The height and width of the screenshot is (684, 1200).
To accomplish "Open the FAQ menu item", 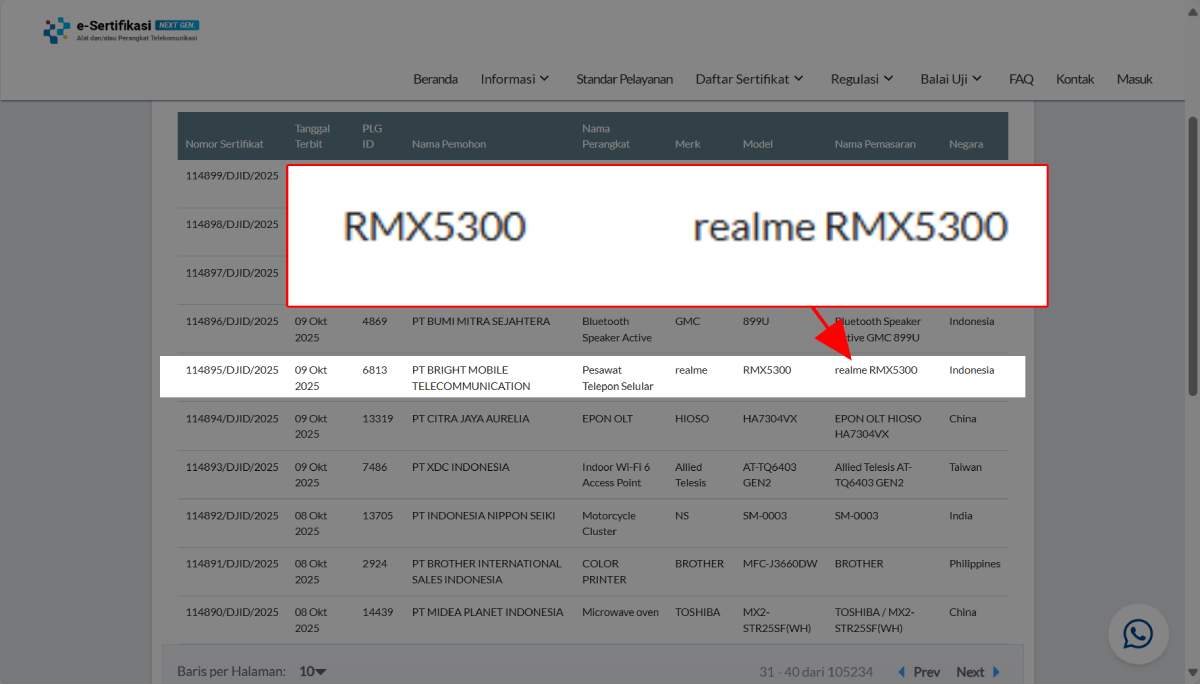I will point(1021,79).
